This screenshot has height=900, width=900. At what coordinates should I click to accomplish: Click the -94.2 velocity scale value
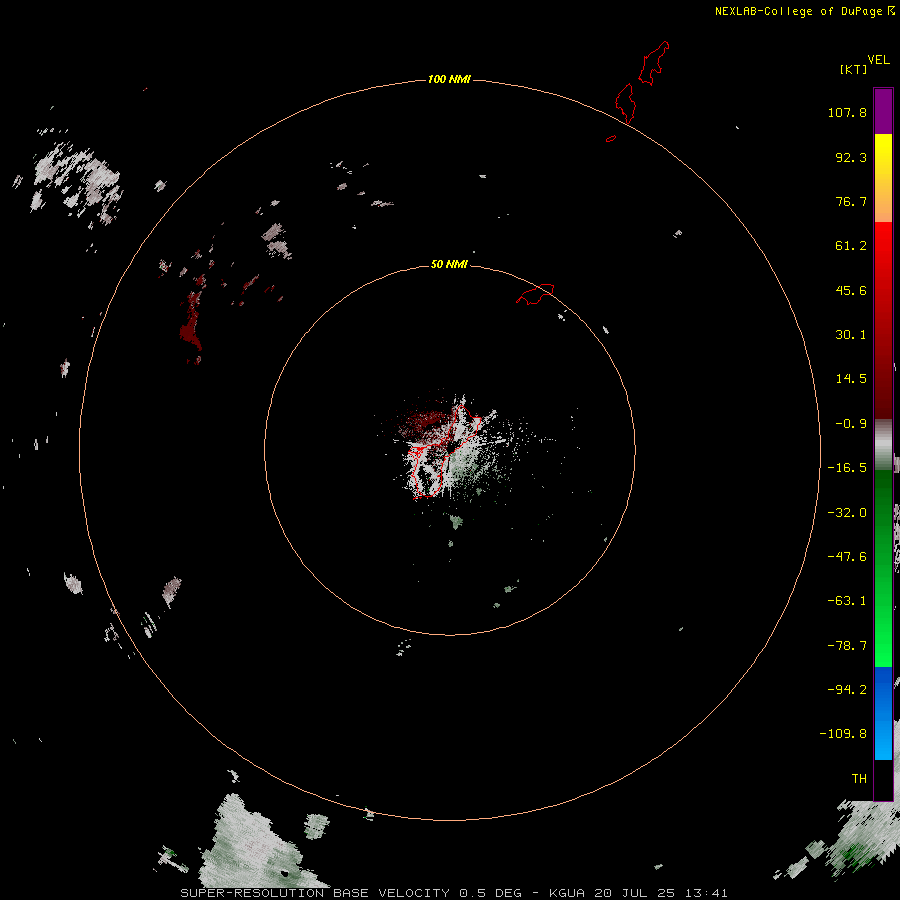point(847,689)
